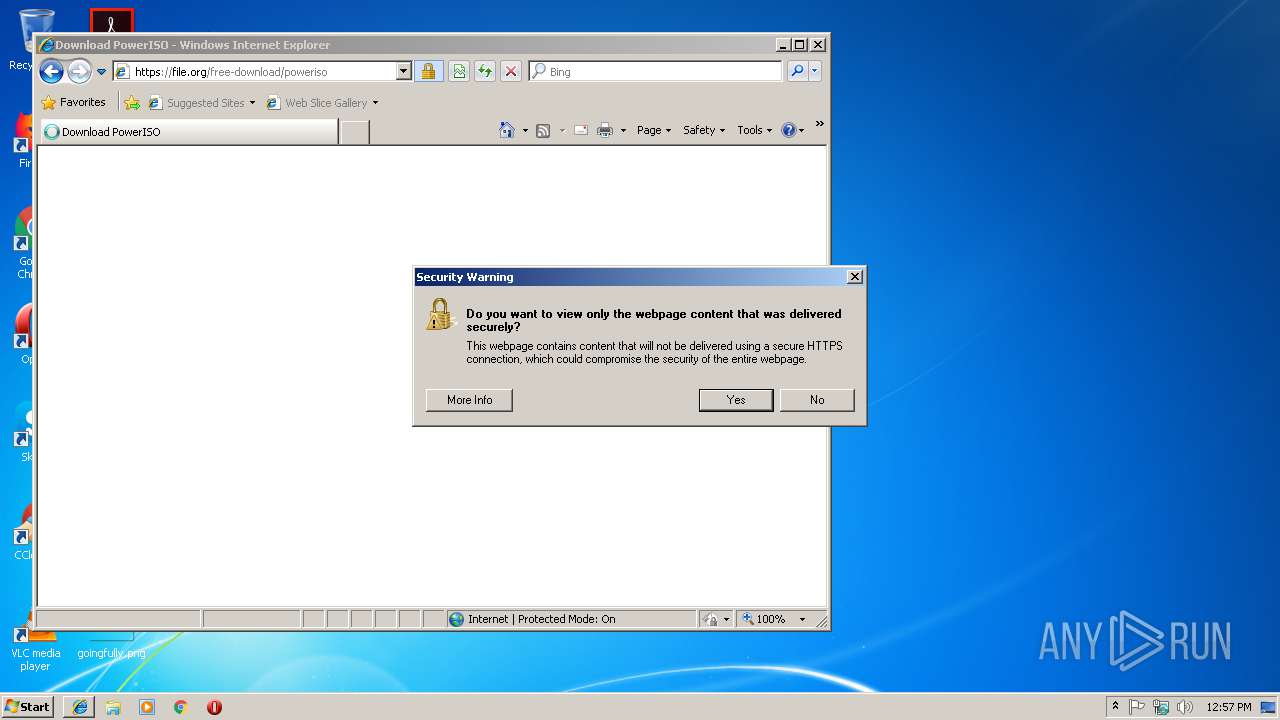Image resolution: width=1280 pixels, height=720 pixels.
Task: Click the Action Center flag icon
Action: (1137, 707)
